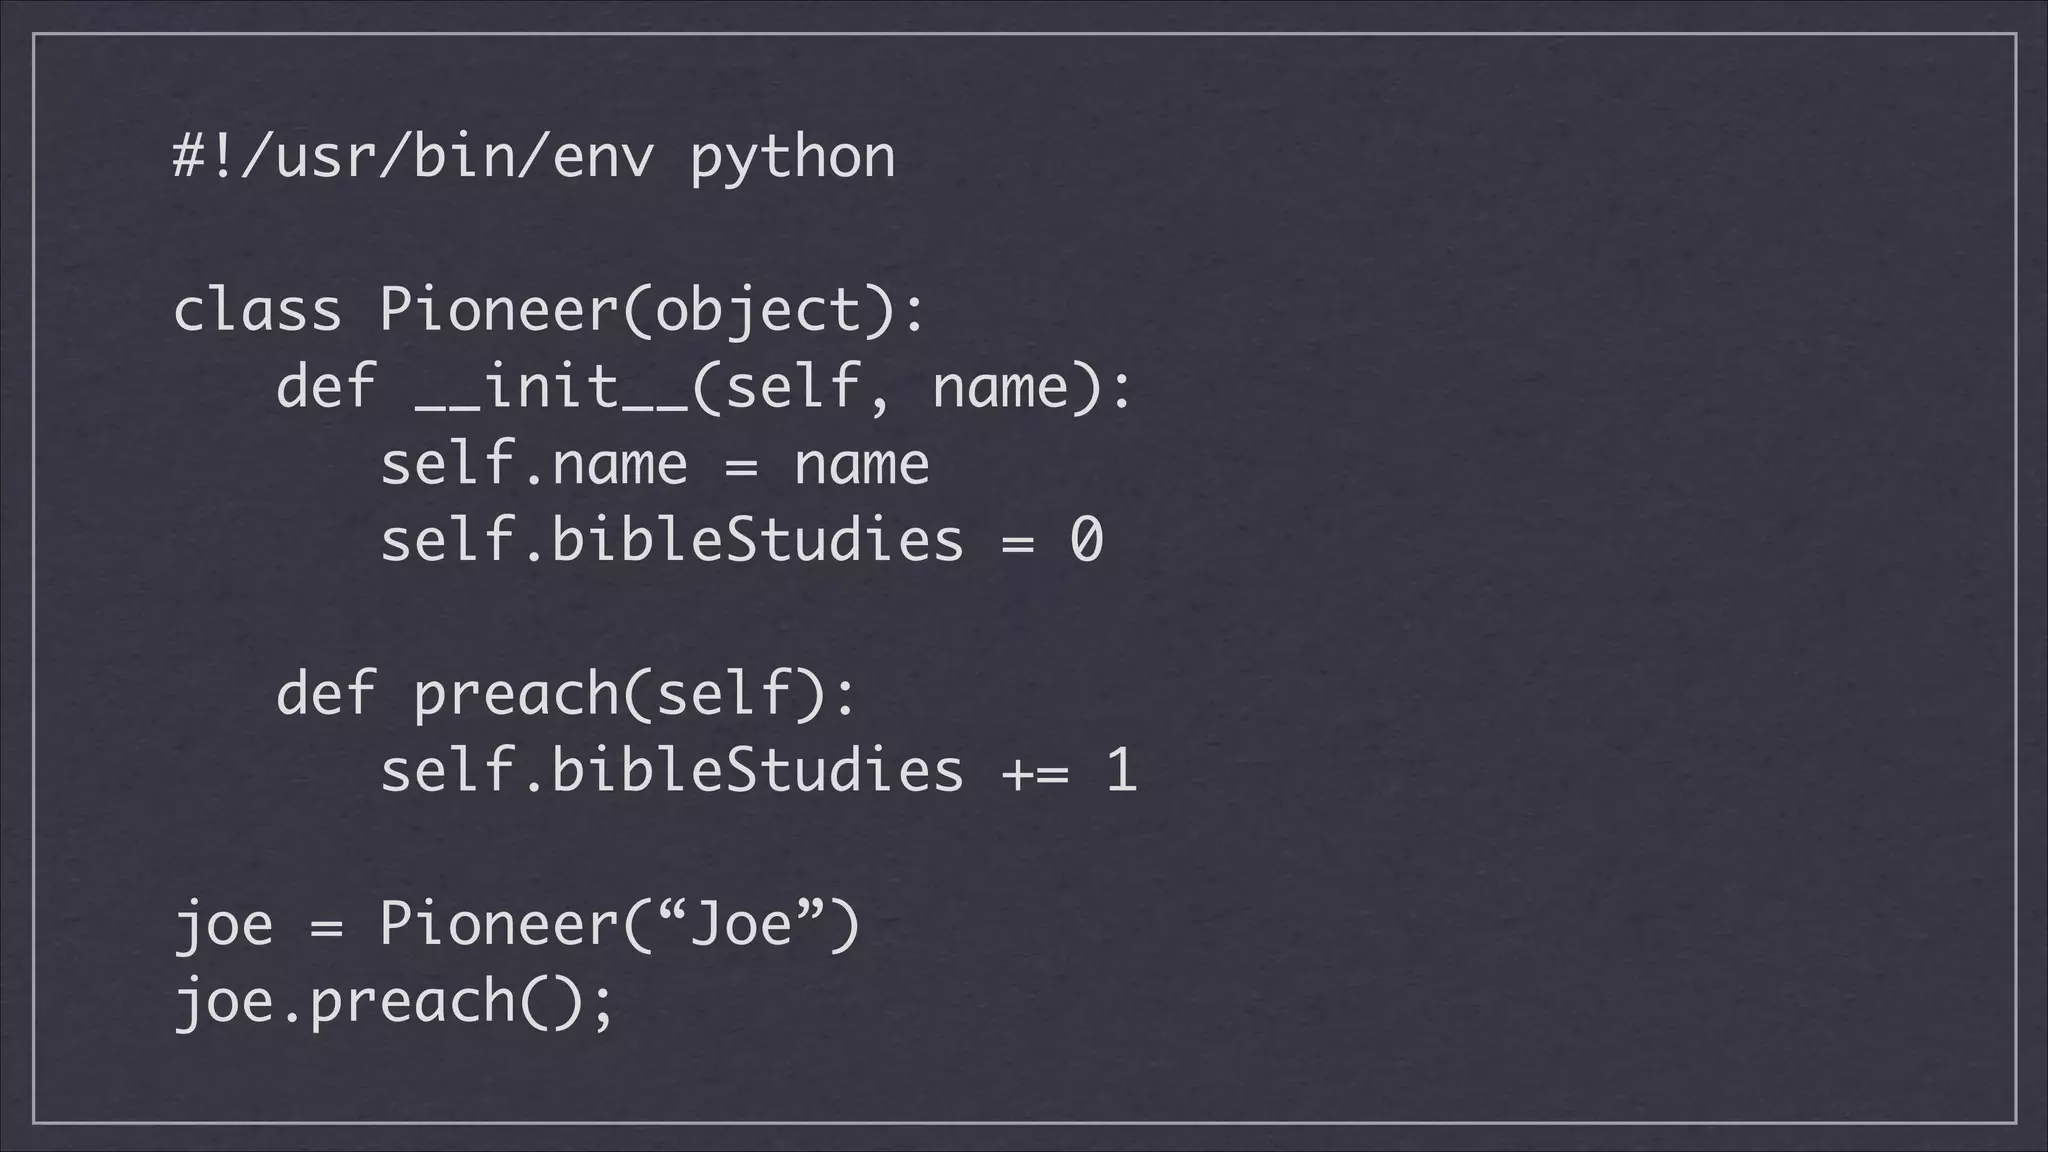Image resolution: width=2048 pixels, height=1152 pixels.
Task: Click the 'def' keyword before __init__
Action: tap(326, 387)
